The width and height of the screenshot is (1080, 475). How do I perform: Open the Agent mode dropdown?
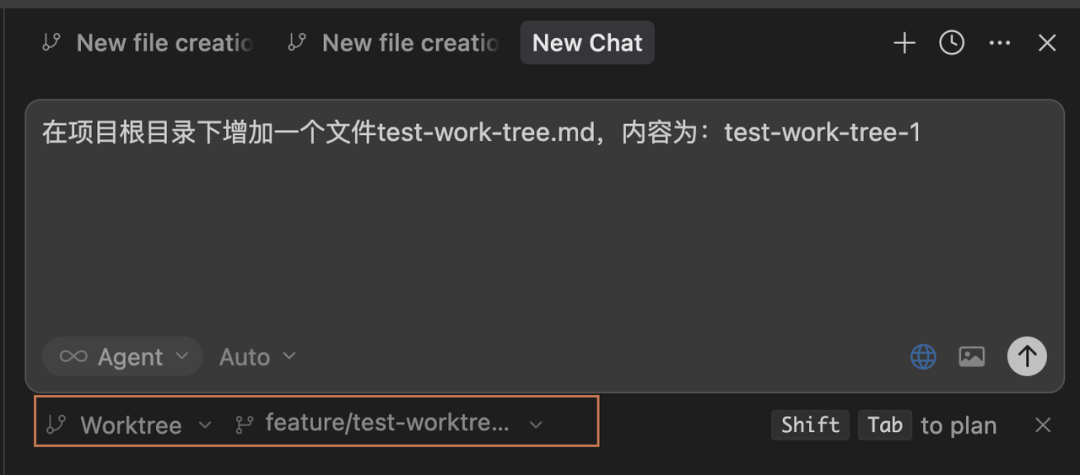tap(122, 357)
